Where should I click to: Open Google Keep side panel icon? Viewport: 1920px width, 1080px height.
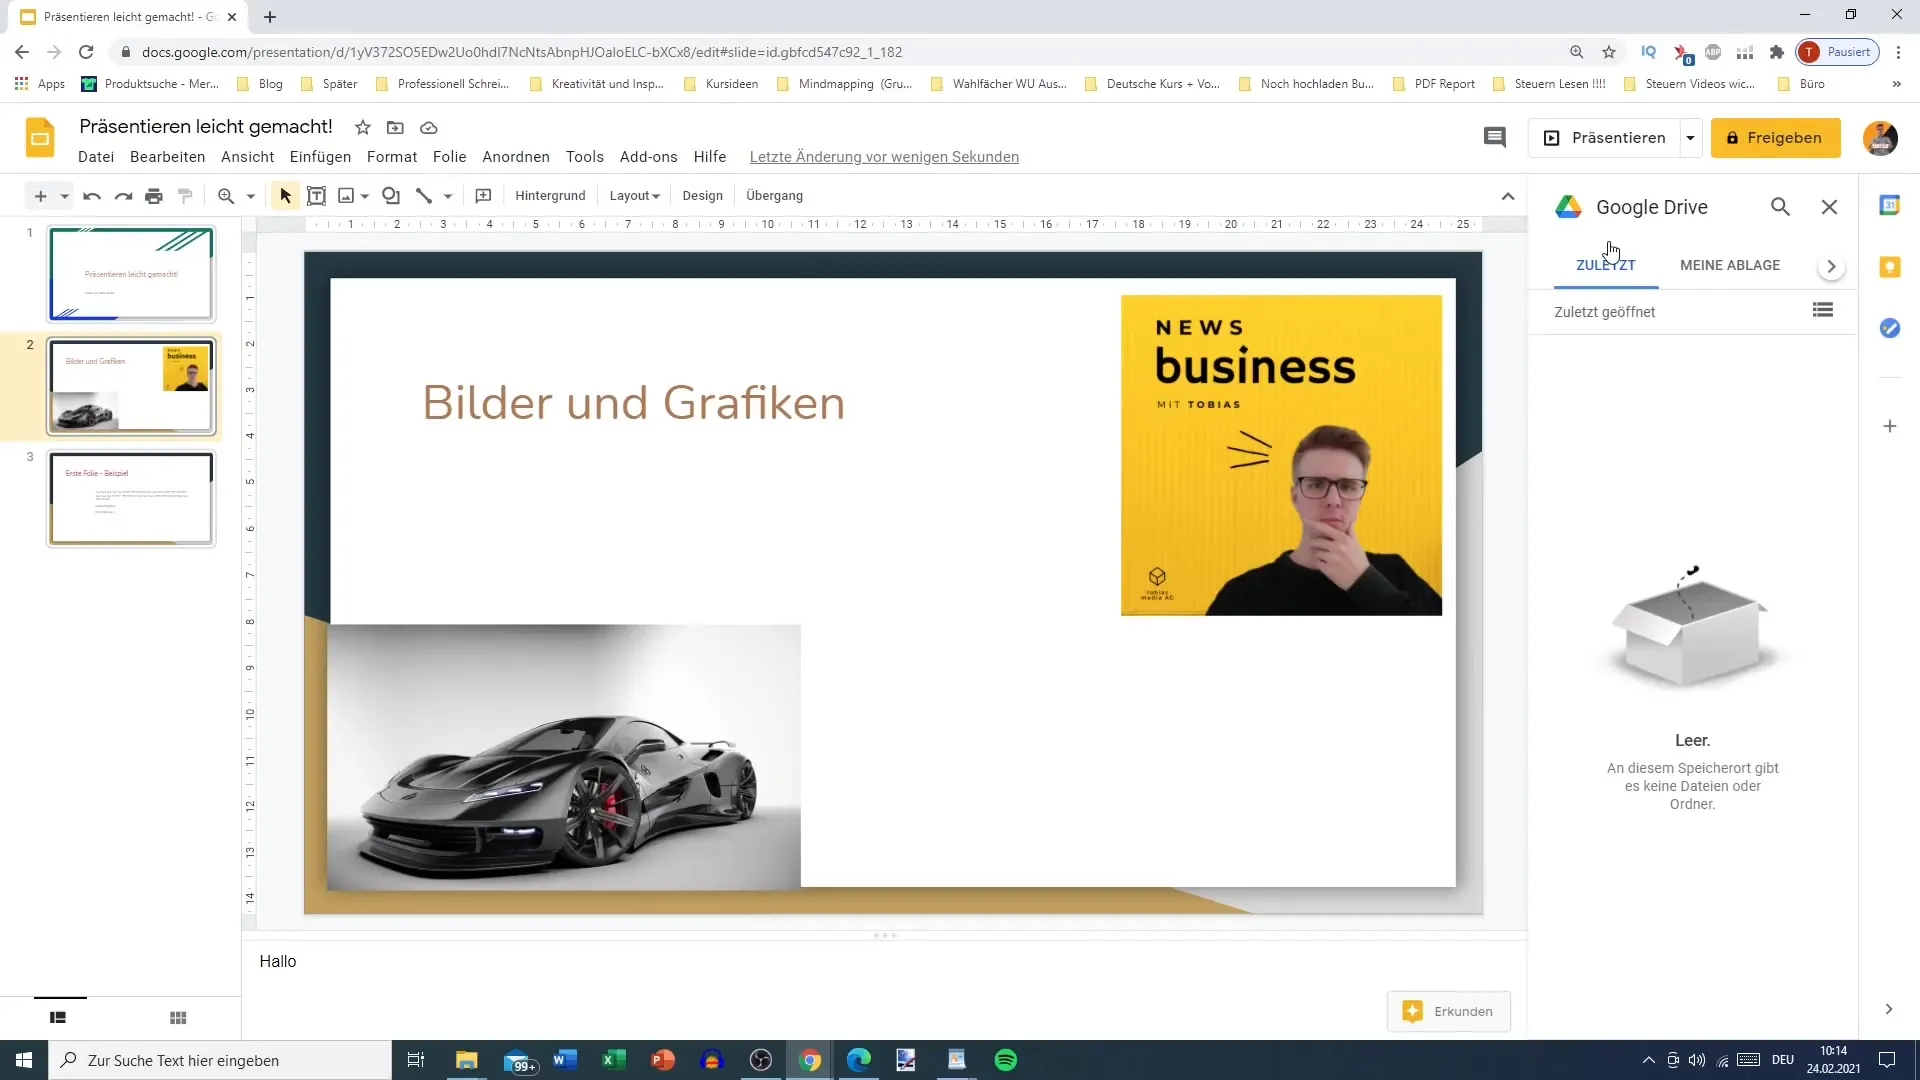point(1889,267)
